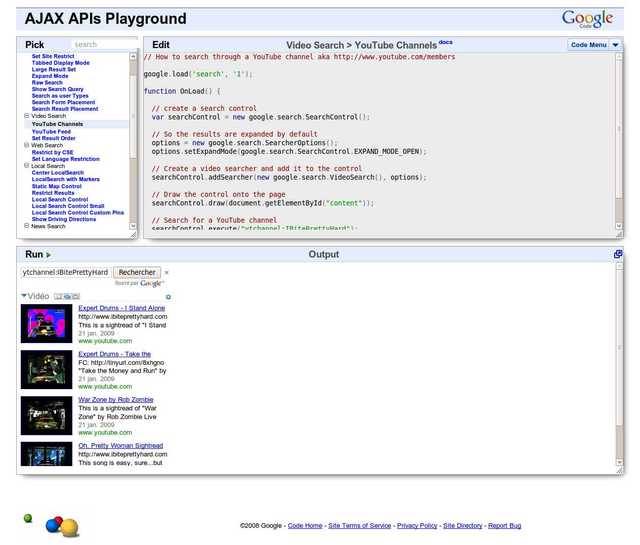Clear search results with the x icon

167,272
